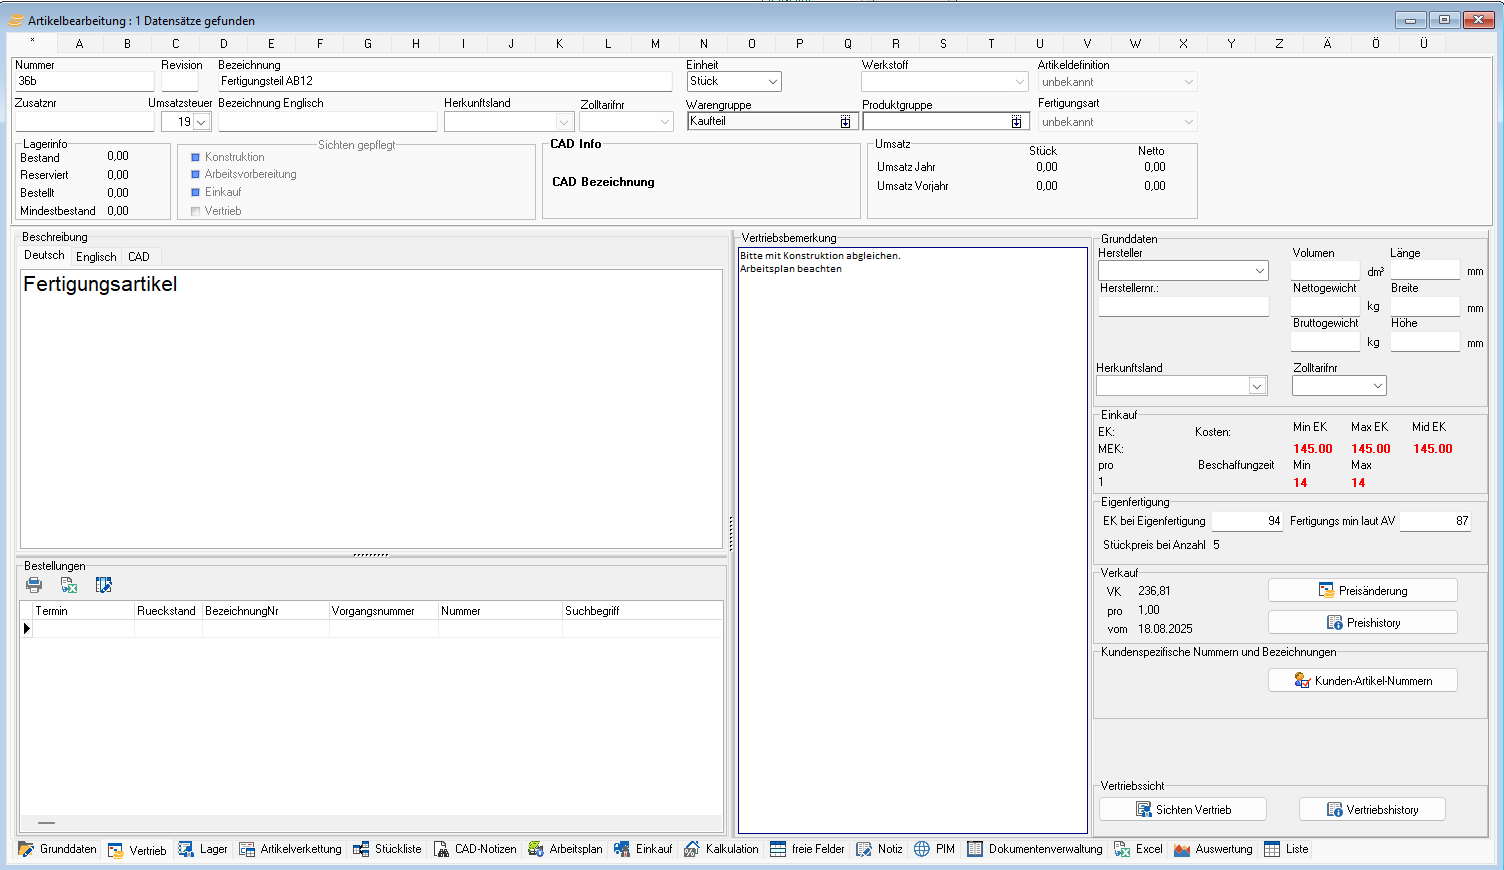Screen dimensions: 1504x870
Task: Open the Kalkulation tab
Action: (721, 849)
